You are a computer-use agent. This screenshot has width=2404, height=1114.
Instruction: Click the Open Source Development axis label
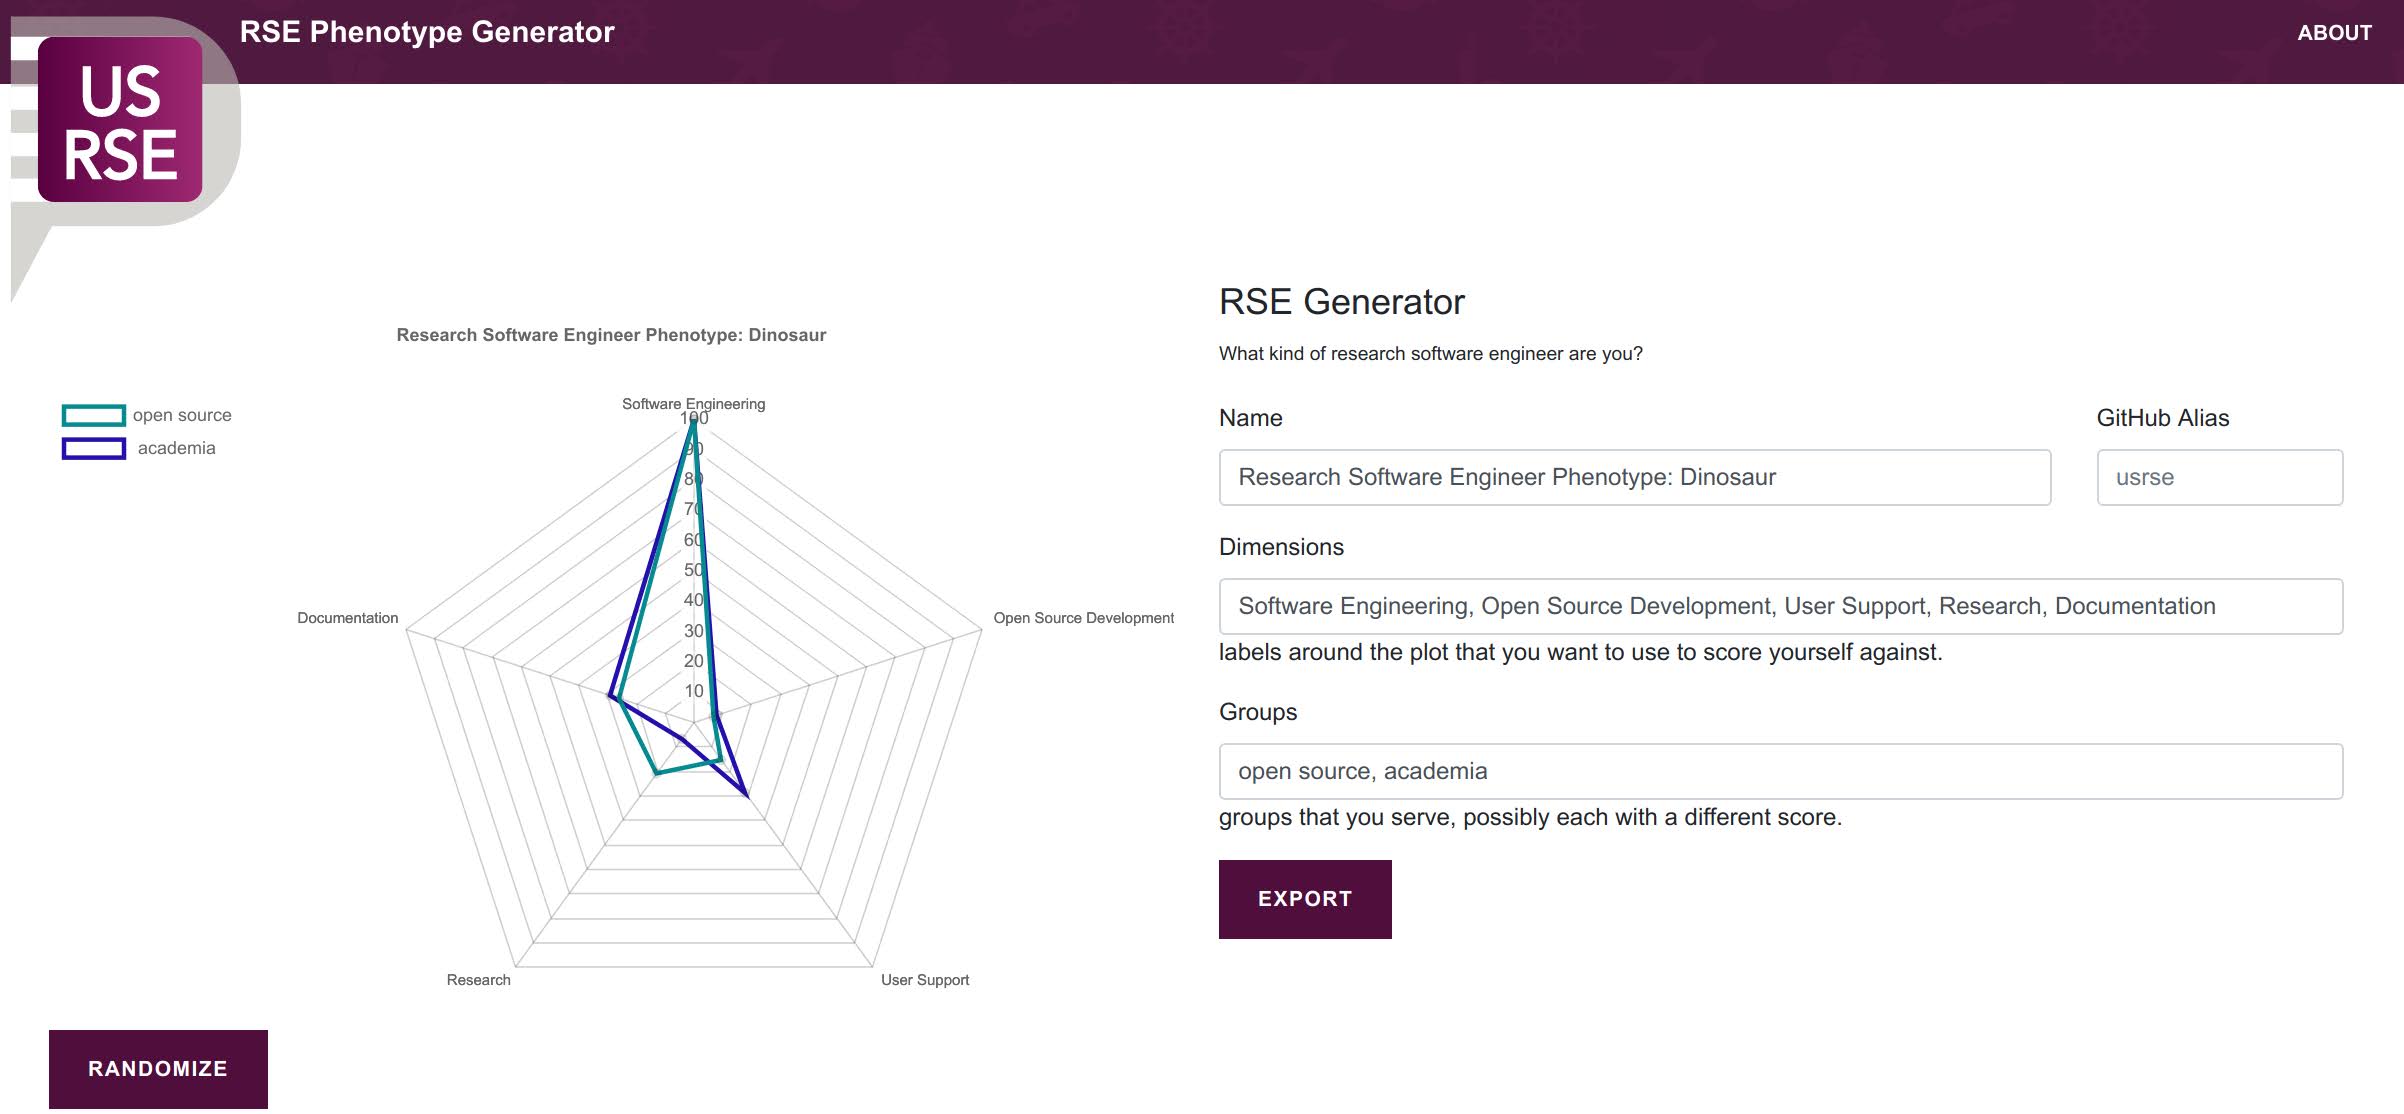[x=1084, y=618]
